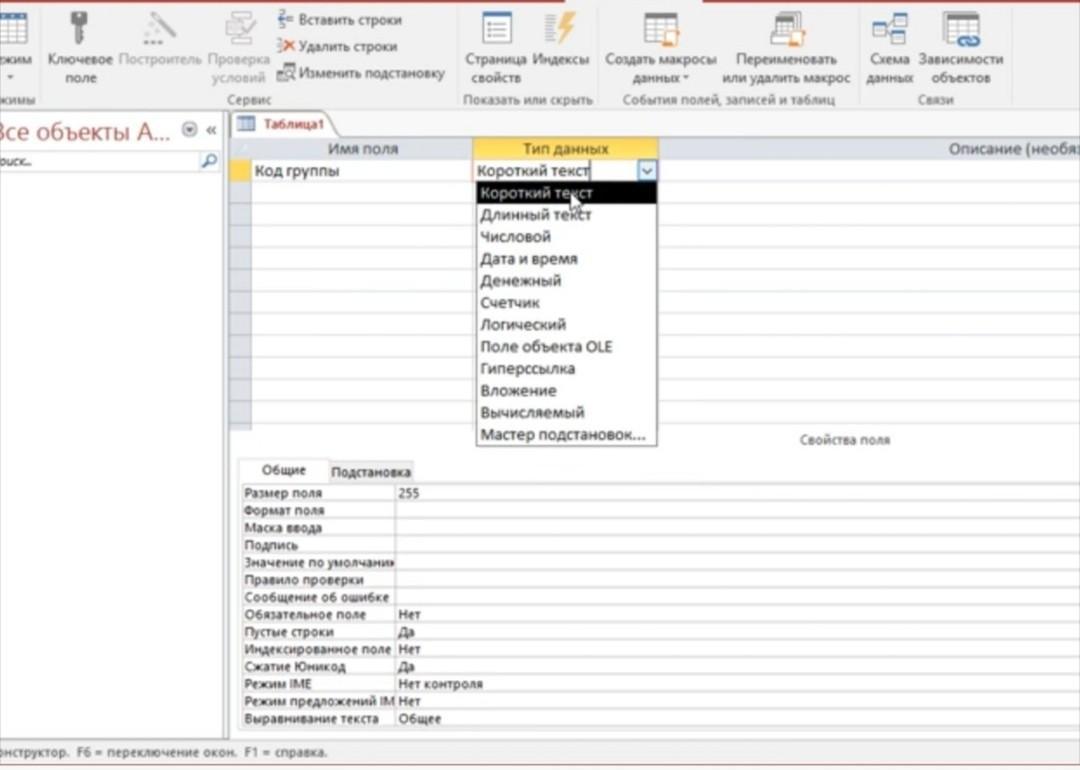This screenshot has width=1080, height=770.
Task: Select Длинный текст data type
Action: [x=566, y=215]
